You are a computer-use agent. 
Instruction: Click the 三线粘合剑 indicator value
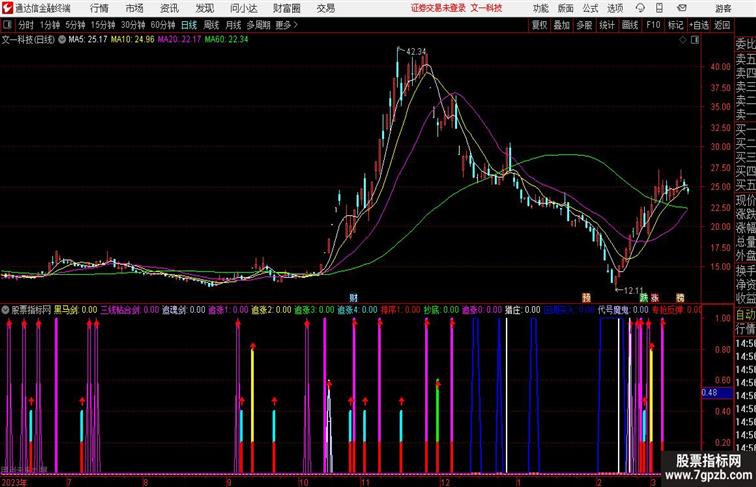[130, 310]
